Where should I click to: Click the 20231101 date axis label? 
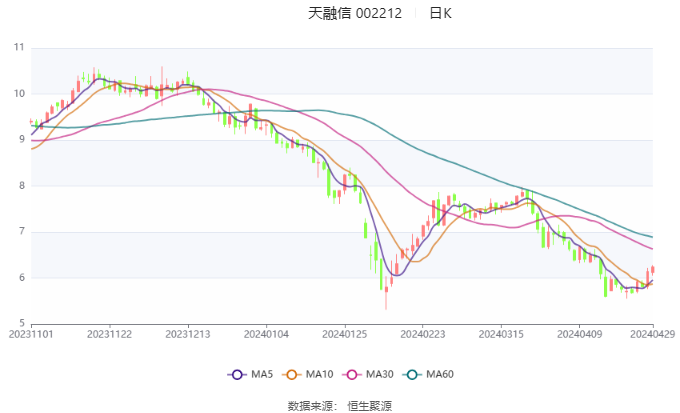click(31, 334)
